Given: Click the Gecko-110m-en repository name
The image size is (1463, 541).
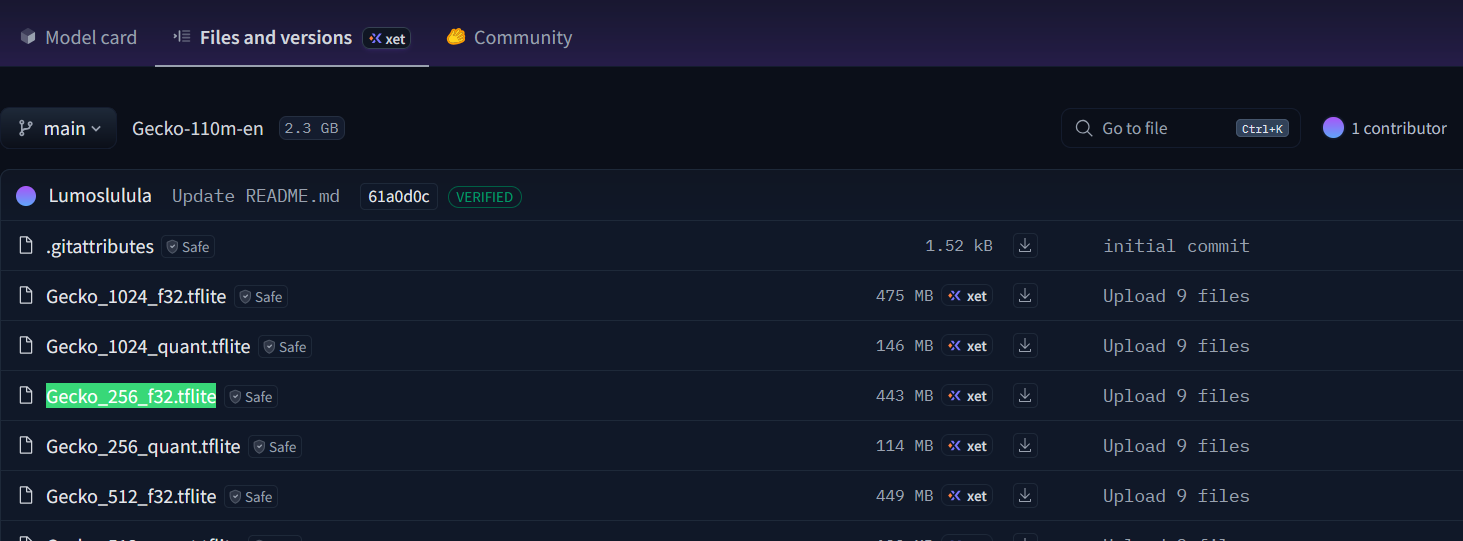Looking at the screenshot, I should pyautogui.click(x=198, y=128).
